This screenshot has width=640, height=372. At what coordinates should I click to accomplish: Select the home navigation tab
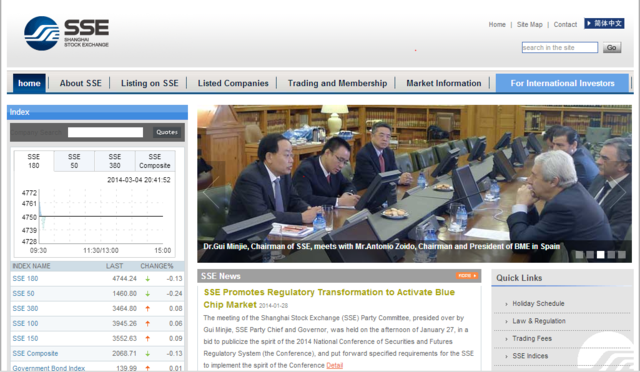tap(29, 83)
